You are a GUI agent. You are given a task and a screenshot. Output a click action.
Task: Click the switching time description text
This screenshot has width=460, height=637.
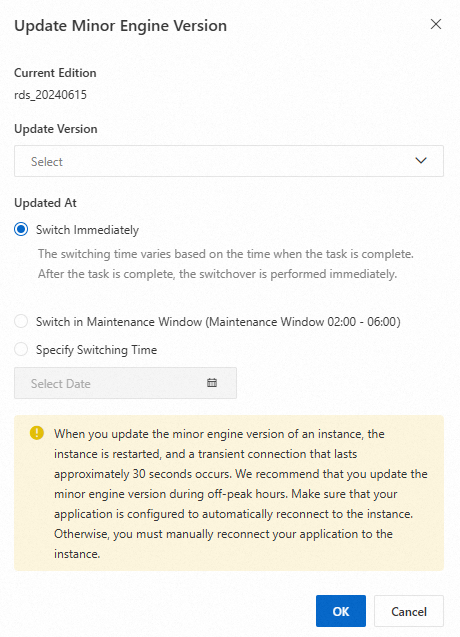[226, 264]
